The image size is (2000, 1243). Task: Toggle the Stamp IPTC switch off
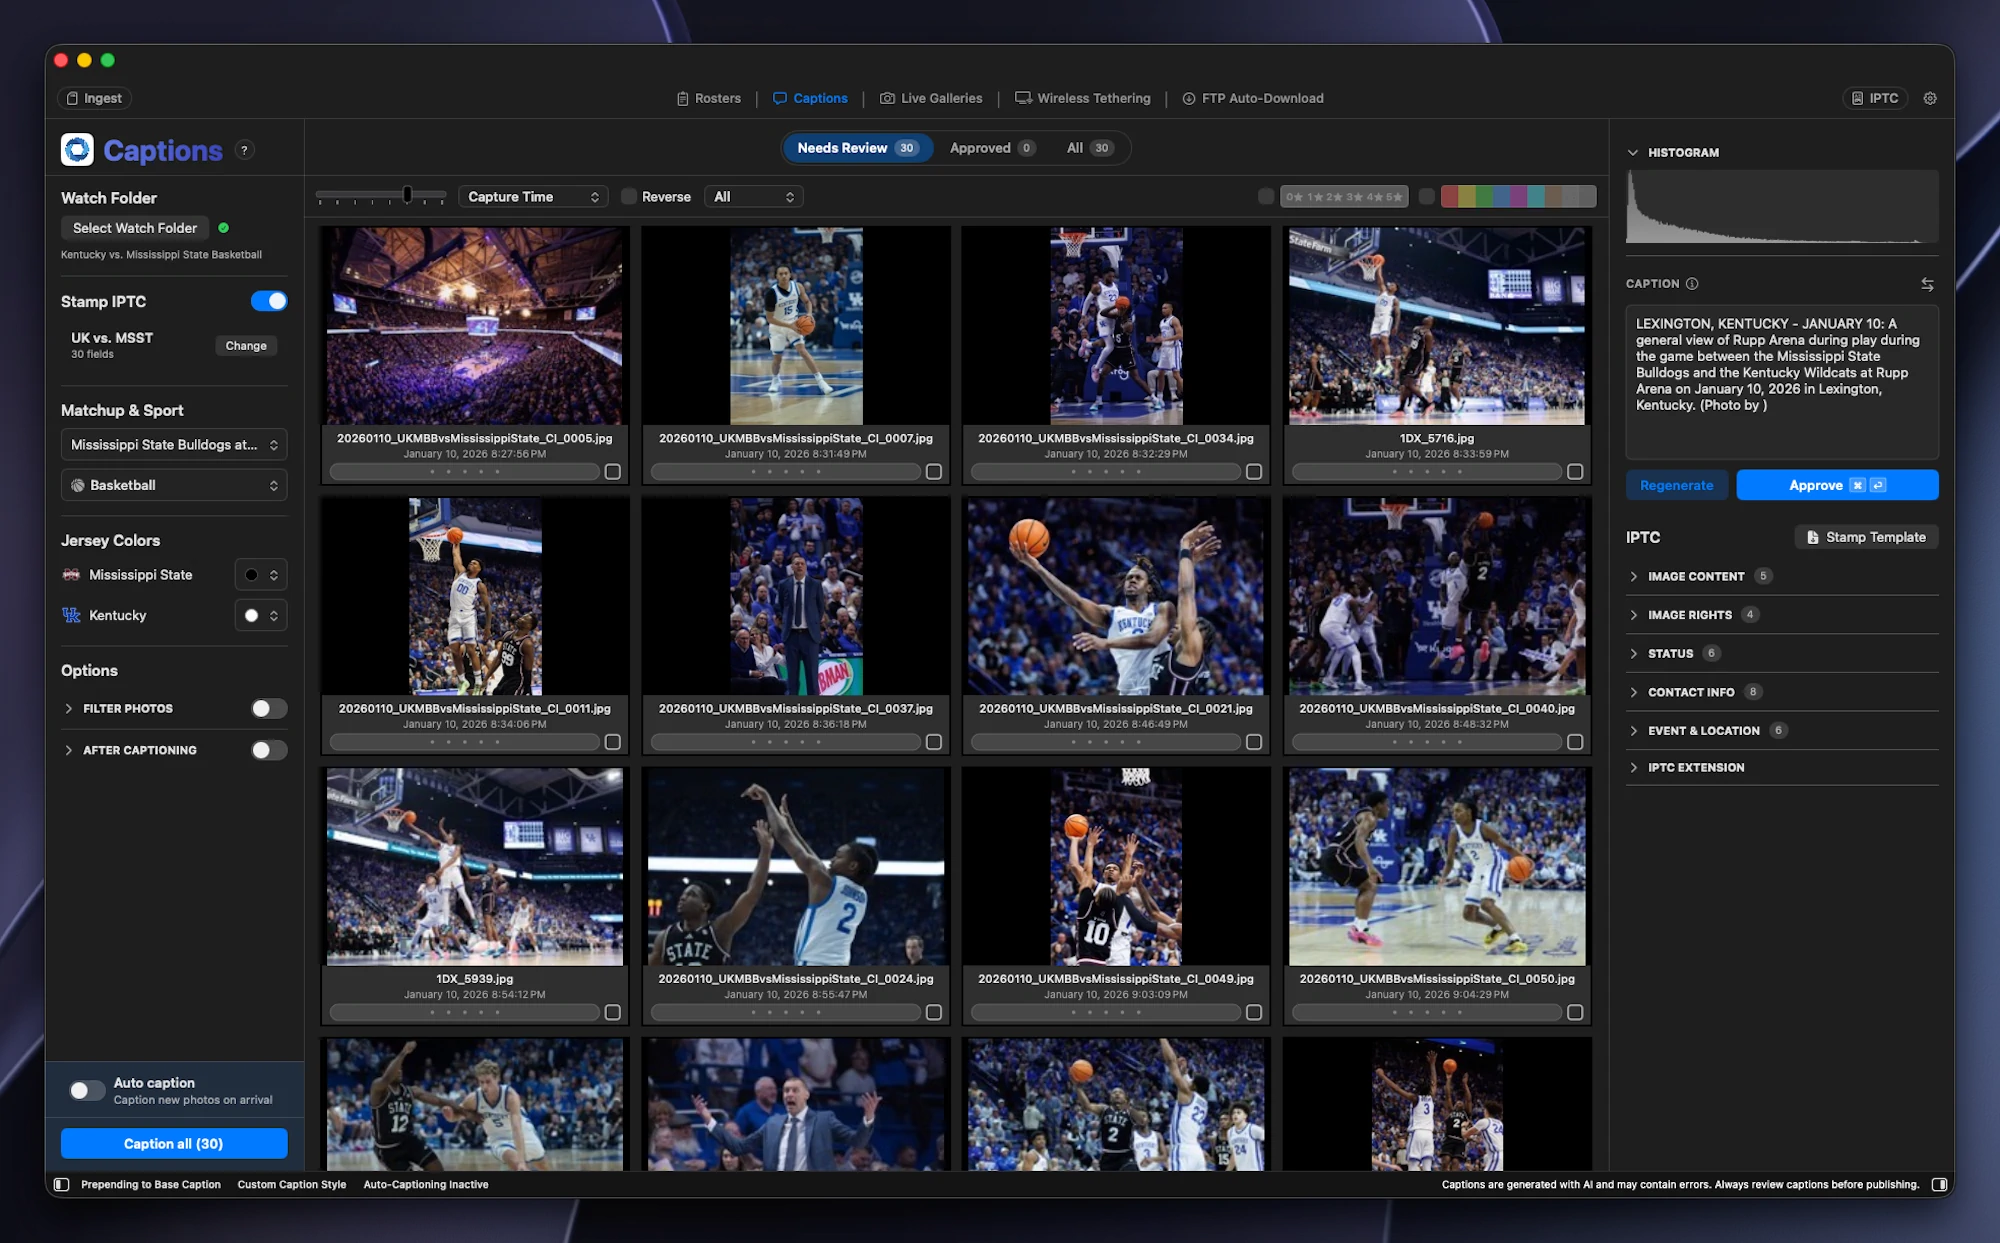(x=269, y=301)
